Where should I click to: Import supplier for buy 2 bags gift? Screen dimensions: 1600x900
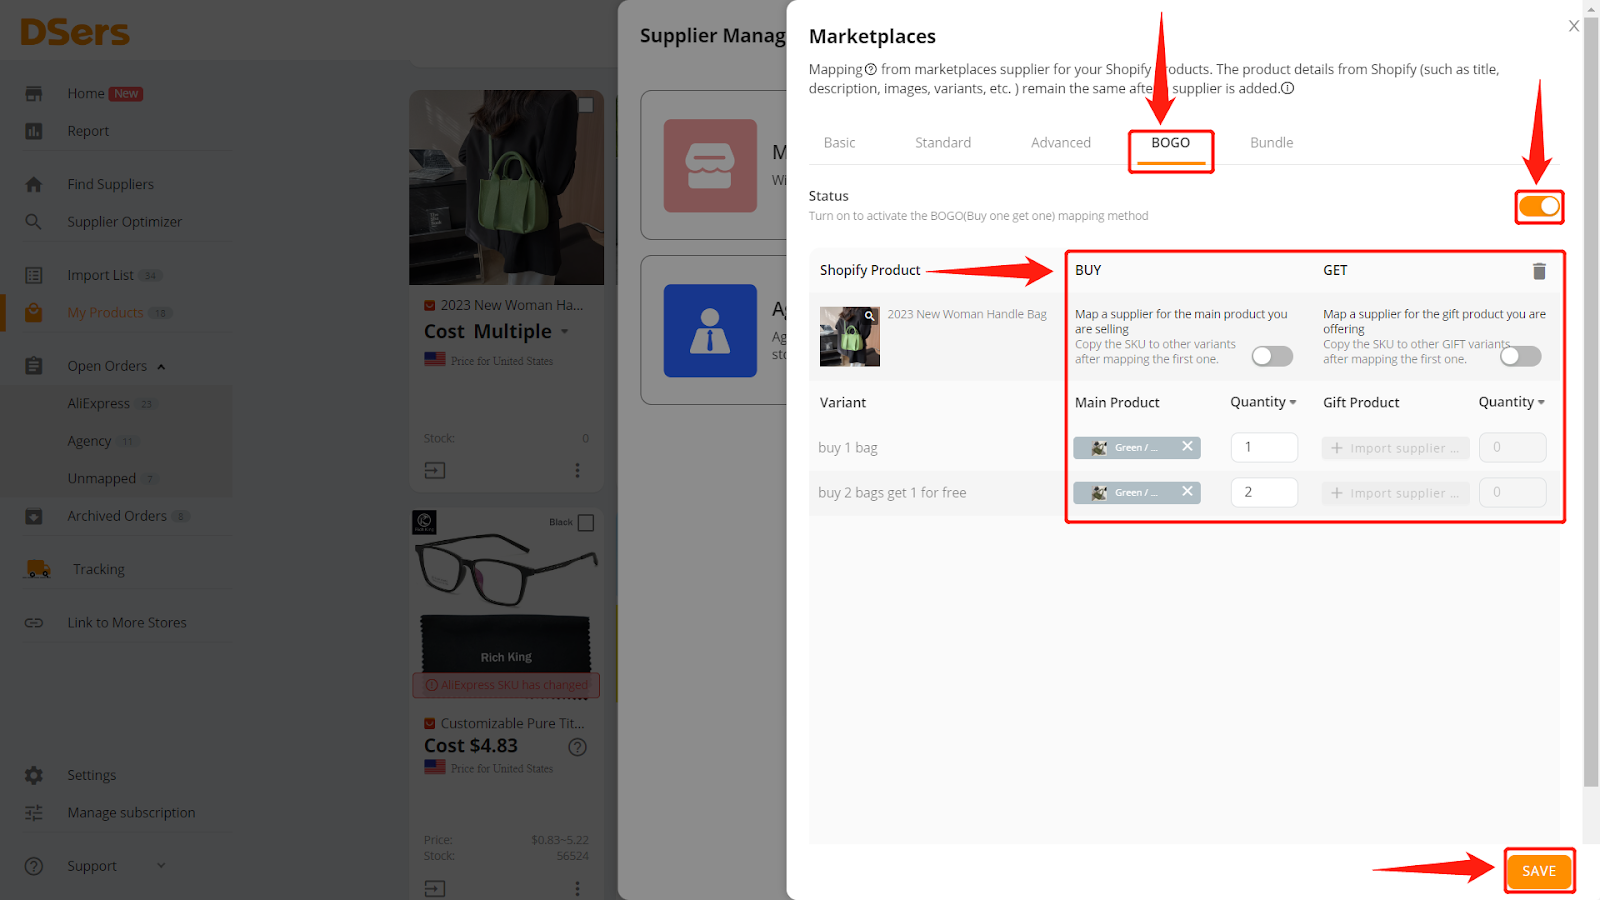pyautogui.click(x=1396, y=493)
